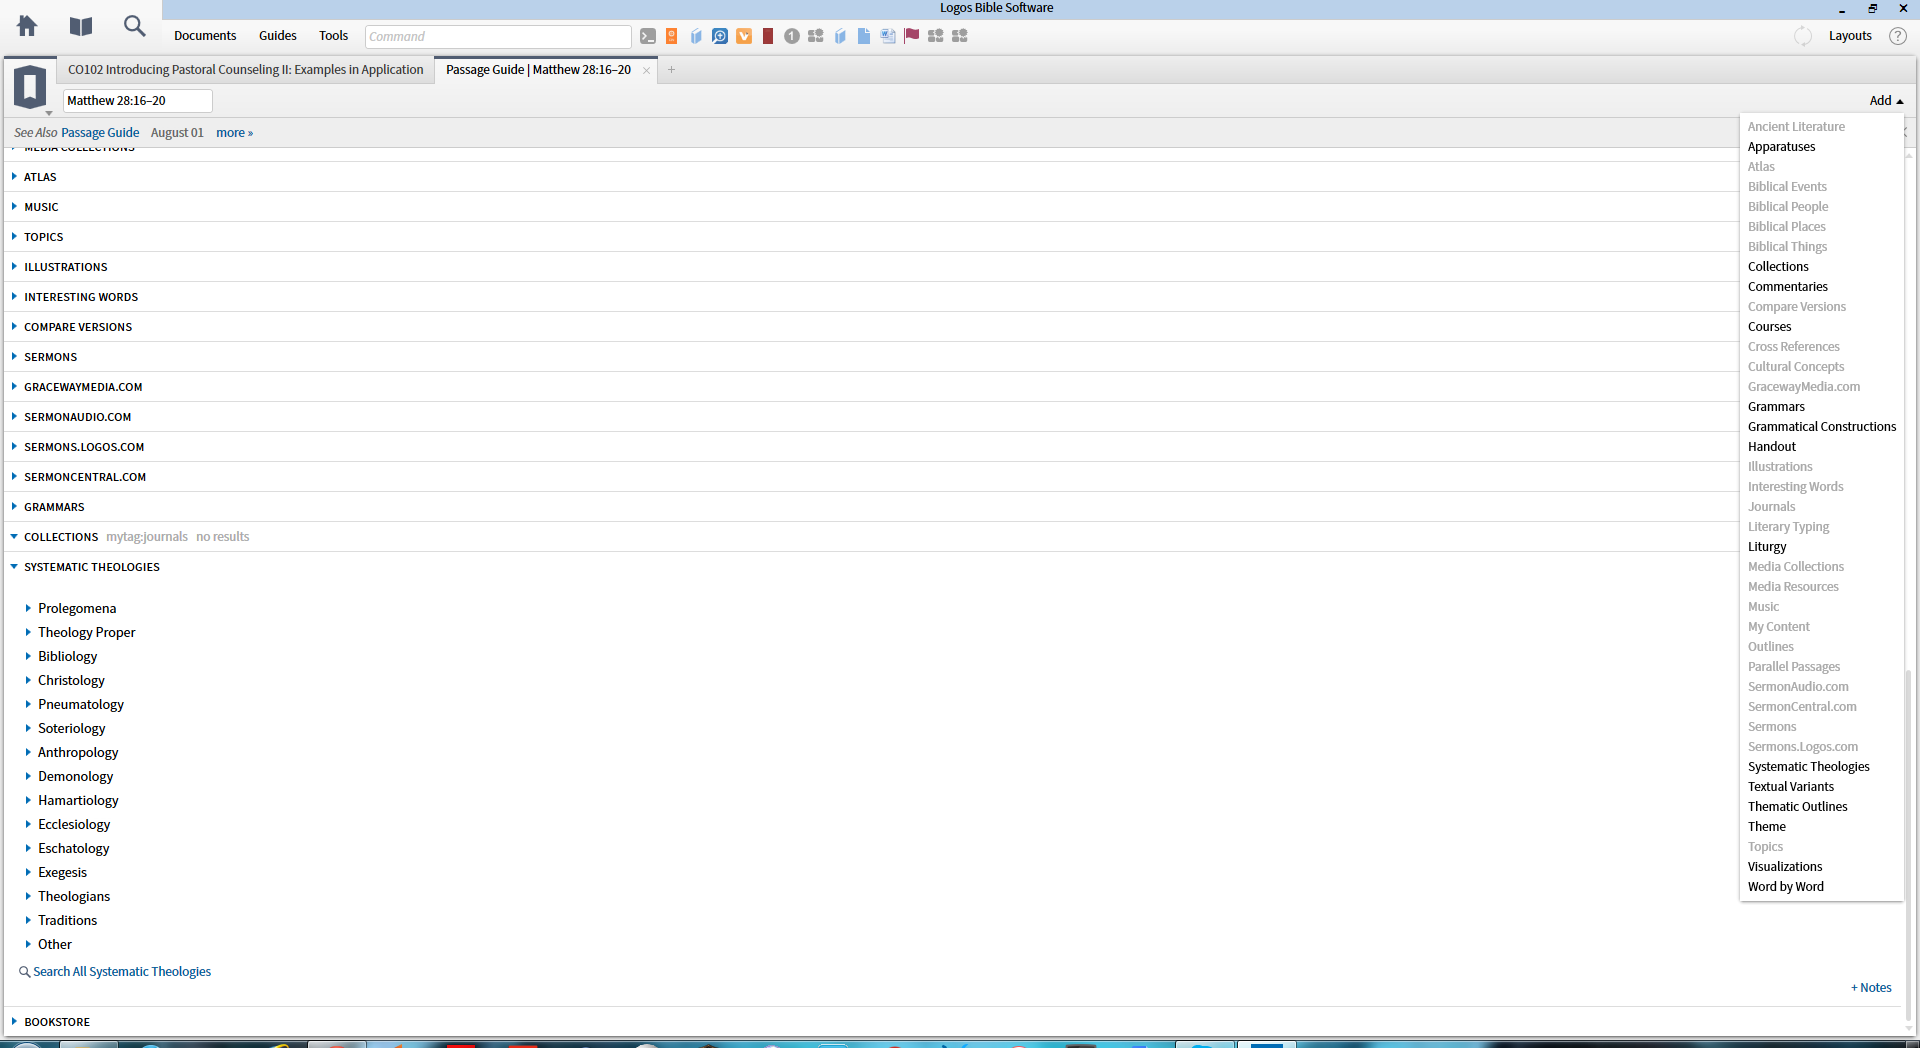
Task: Follow the Passage Guide See Also link
Action: [x=100, y=133]
